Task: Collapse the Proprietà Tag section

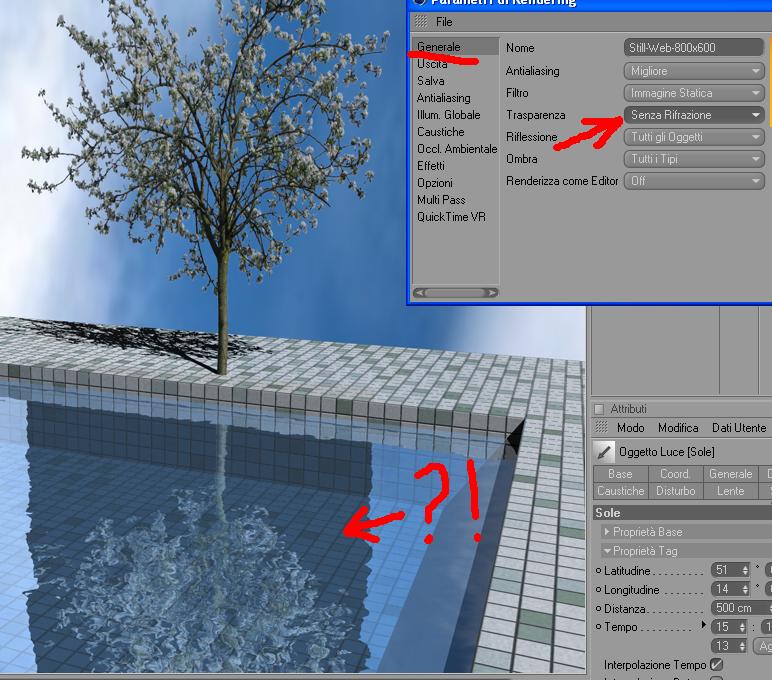Action: [607, 550]
